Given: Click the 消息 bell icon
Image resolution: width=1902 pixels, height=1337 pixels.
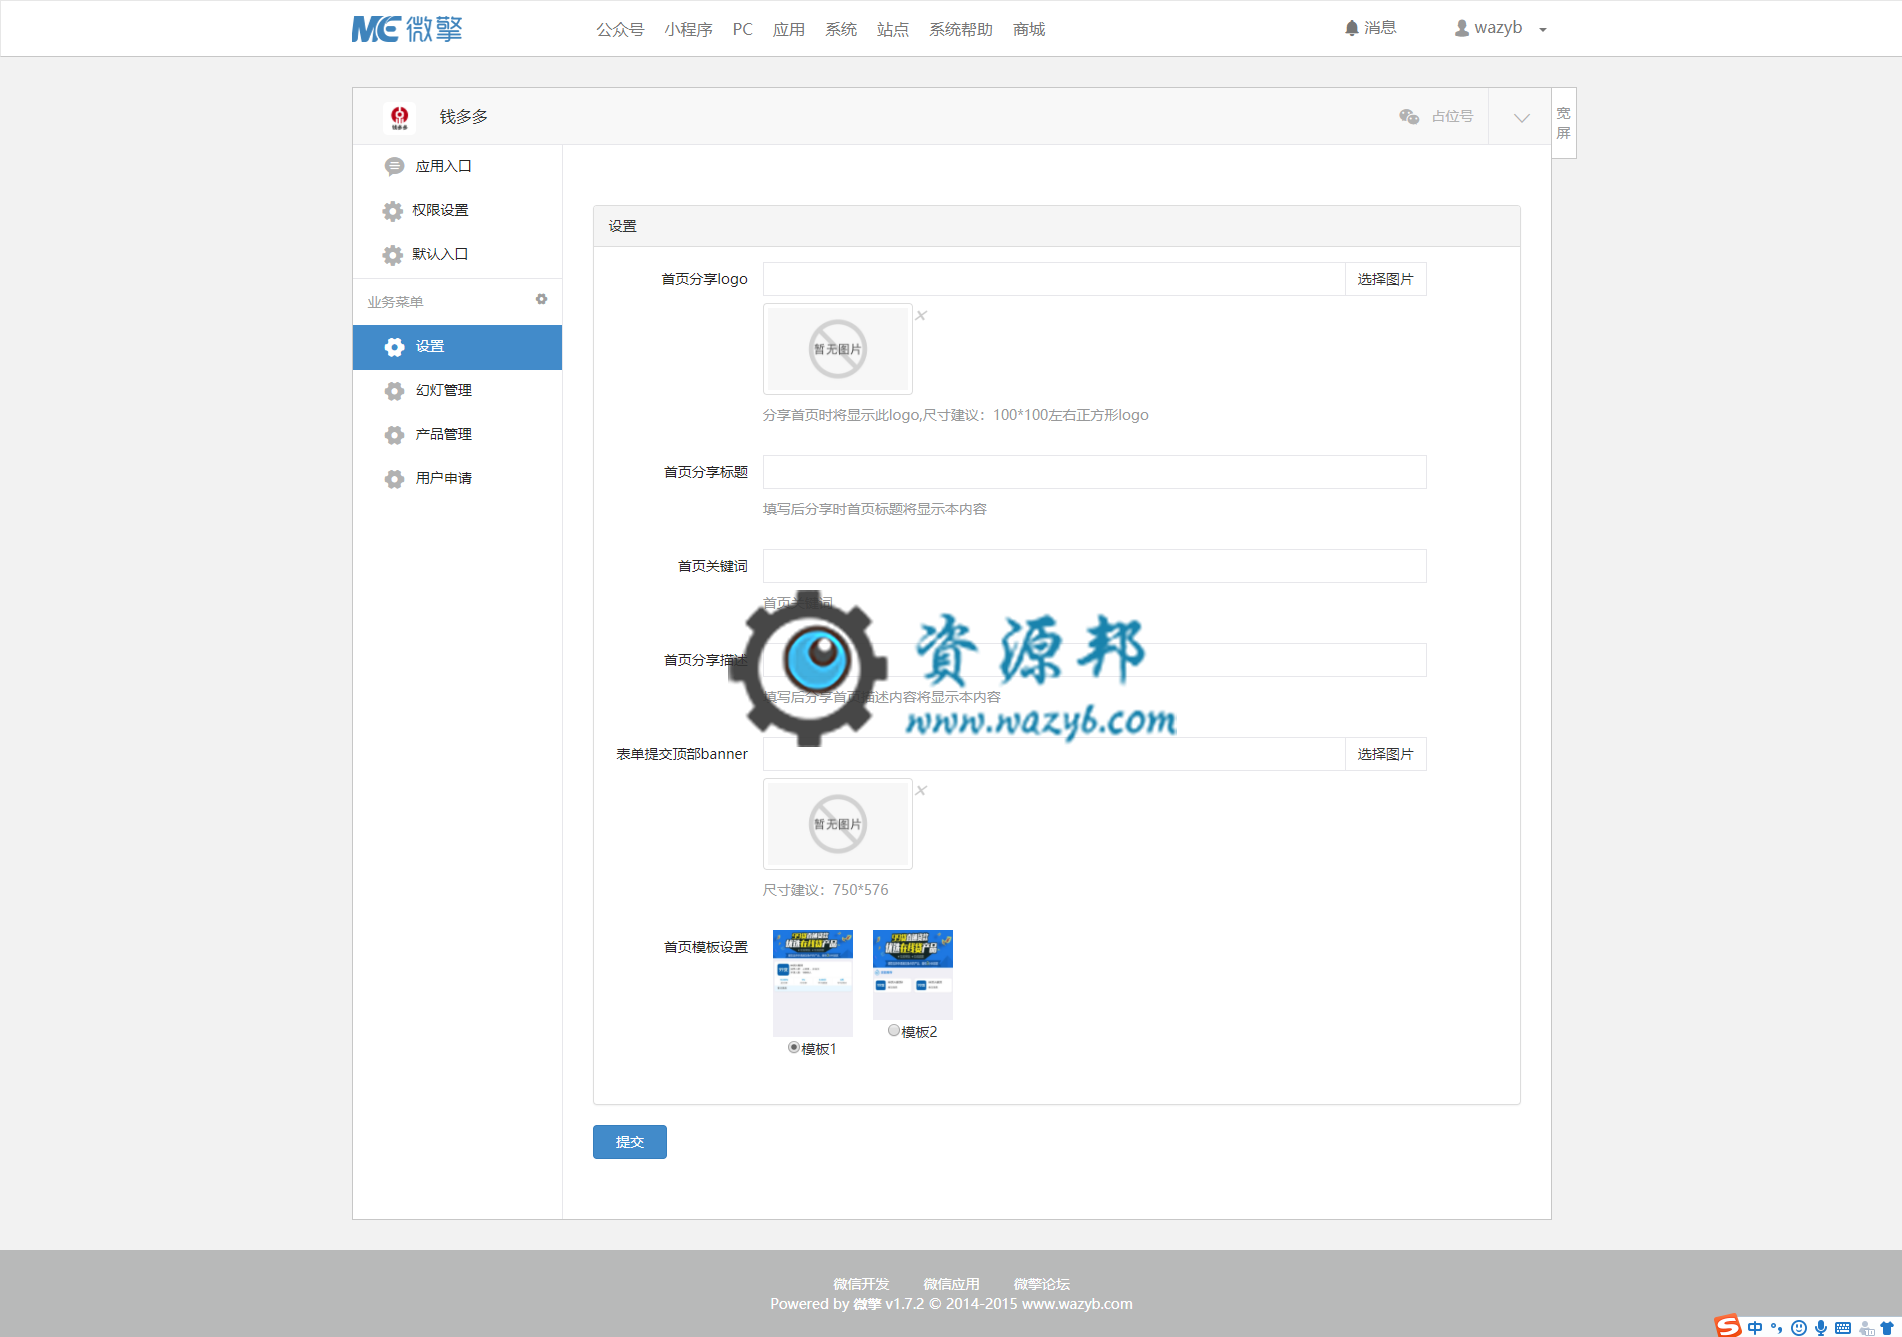Looking at the screenshot, I should click(x=1352, y=28).
